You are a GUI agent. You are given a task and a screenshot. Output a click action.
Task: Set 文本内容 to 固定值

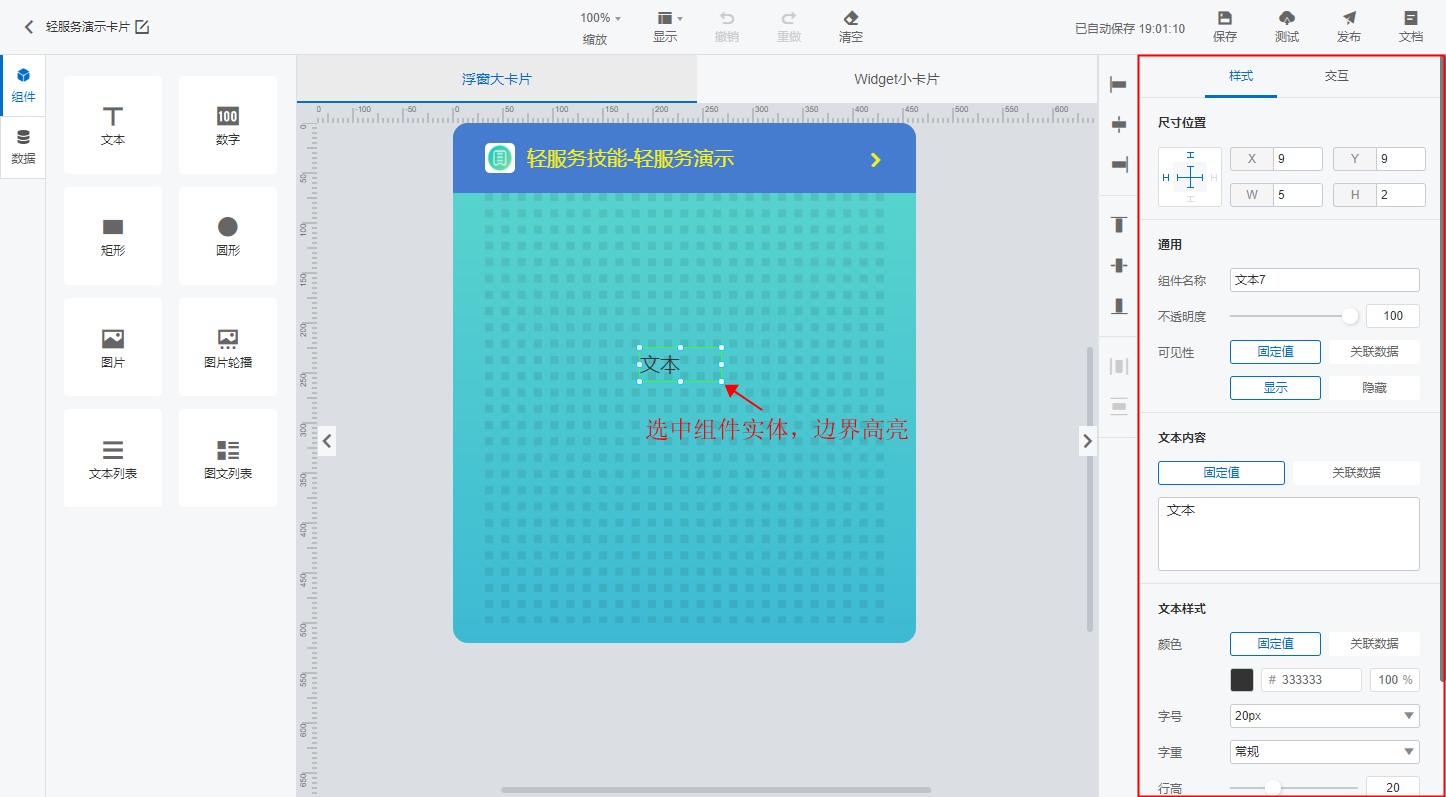pos(1221,473)
